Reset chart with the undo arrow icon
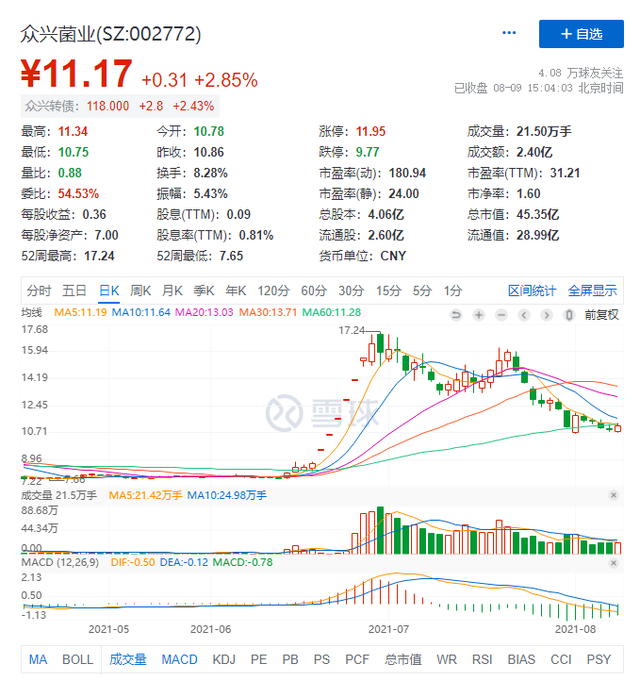 point(456,315)
